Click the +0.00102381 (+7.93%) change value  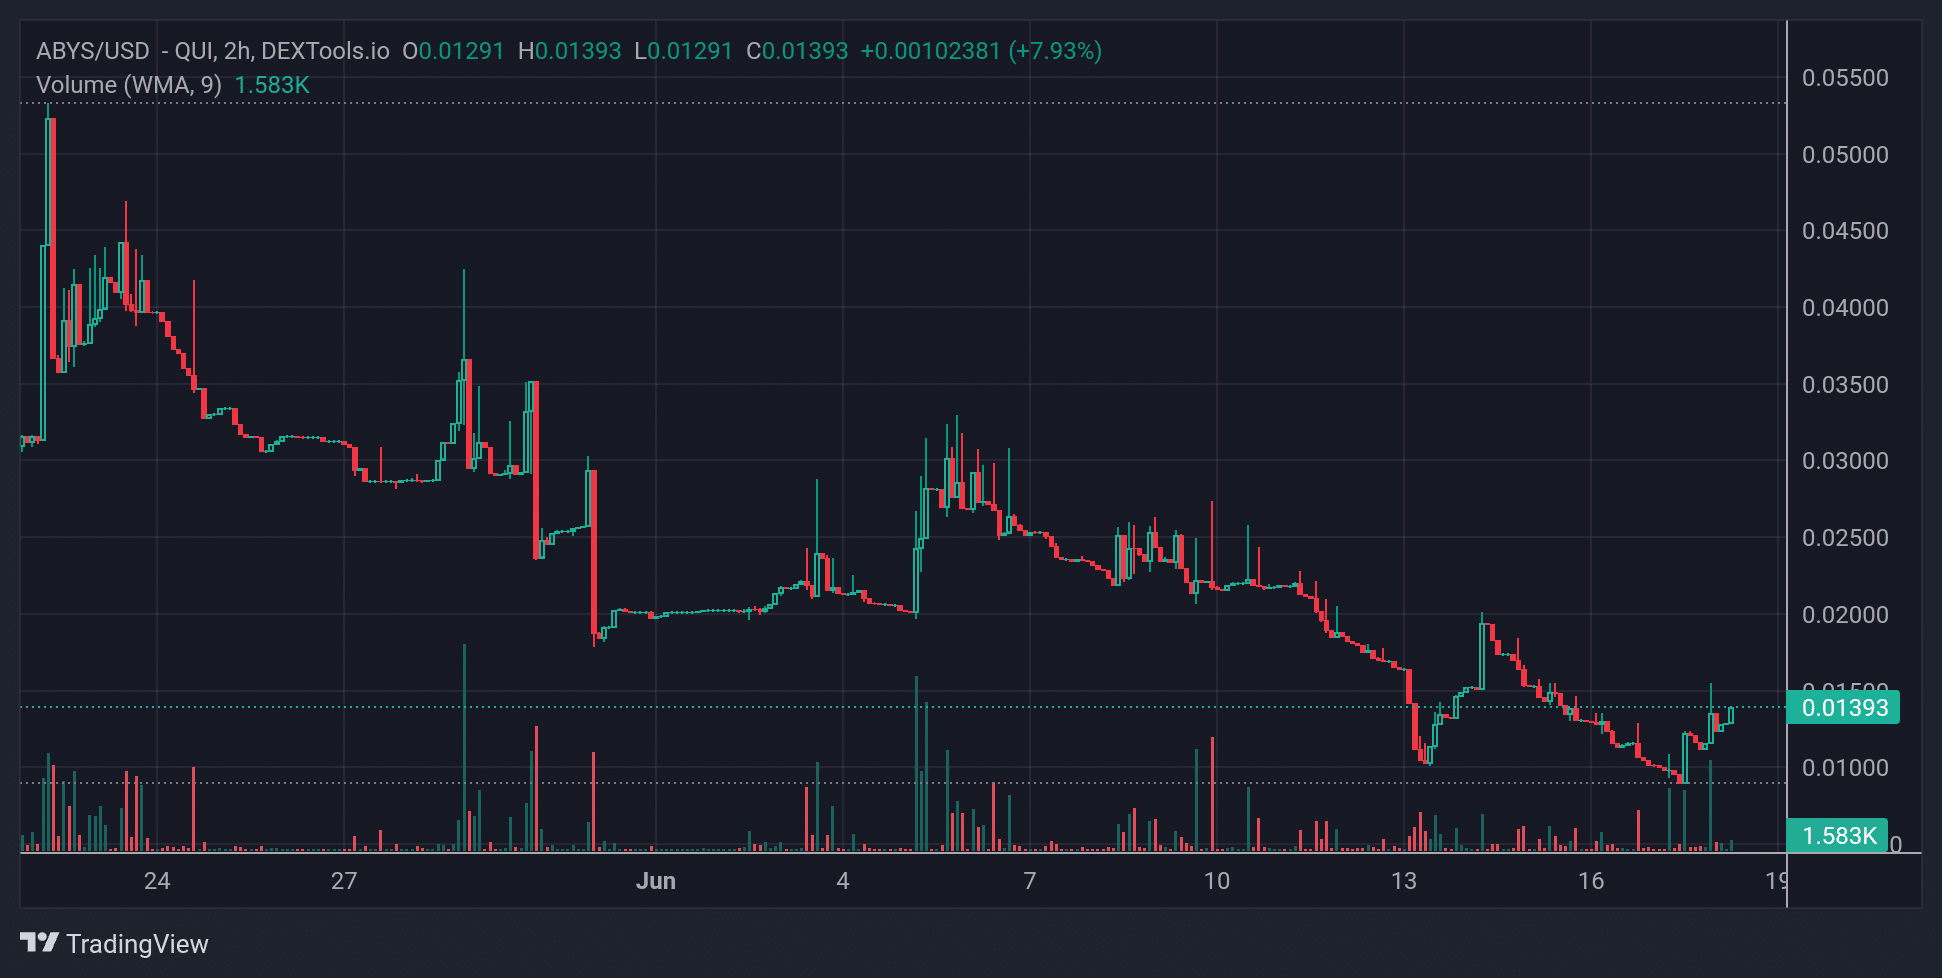981,51
